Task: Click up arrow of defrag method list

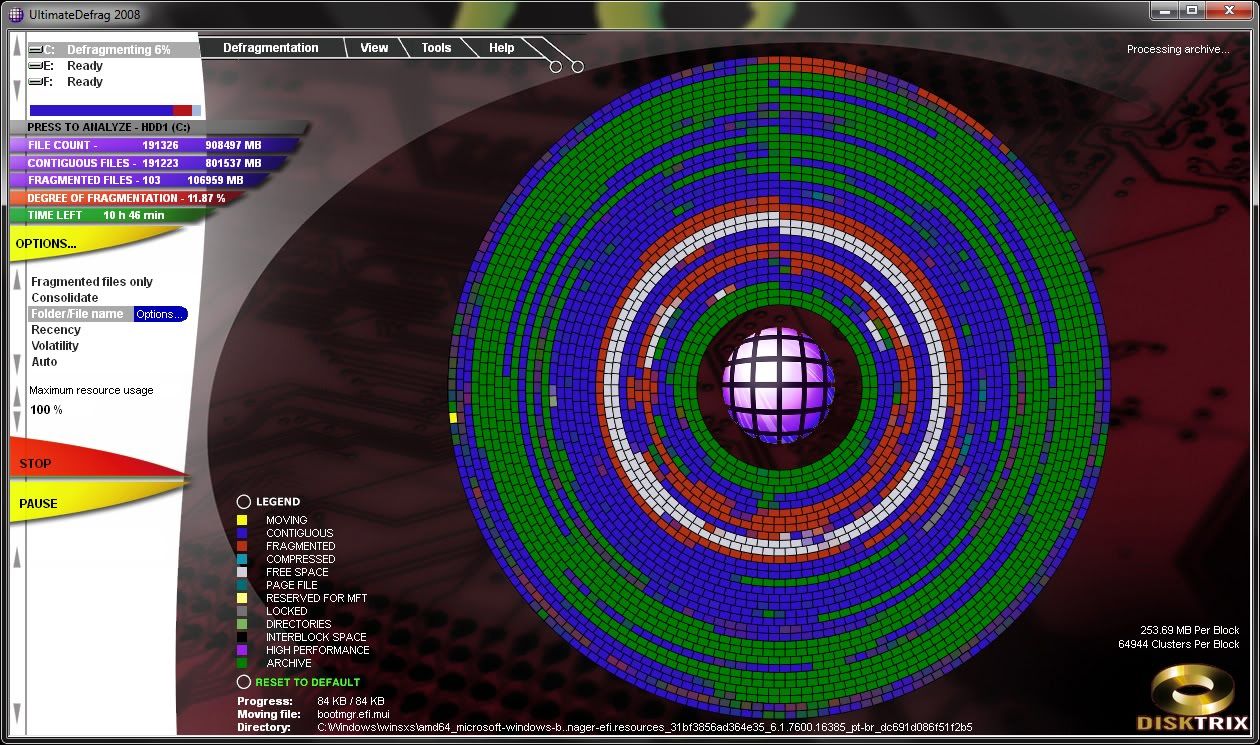Action: [x=16, y=281]
